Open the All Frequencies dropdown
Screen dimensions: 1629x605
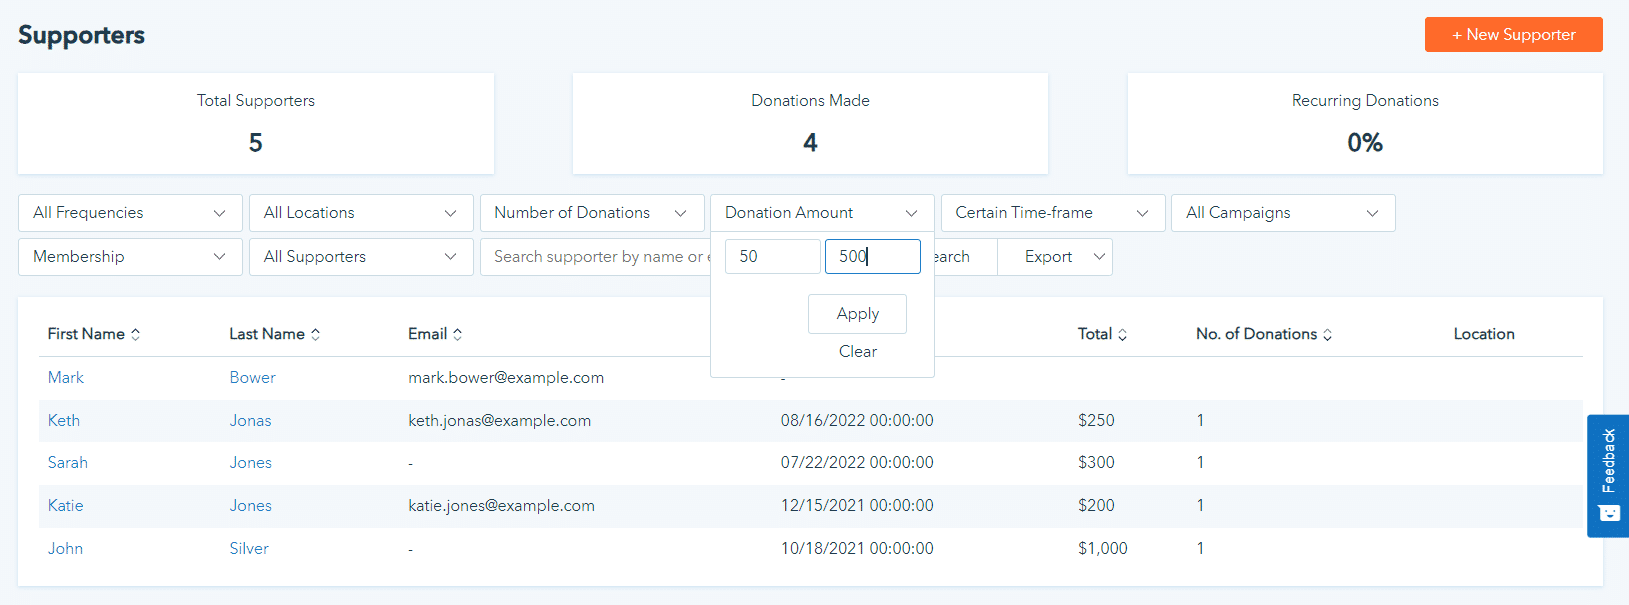[x=130, y=213]
